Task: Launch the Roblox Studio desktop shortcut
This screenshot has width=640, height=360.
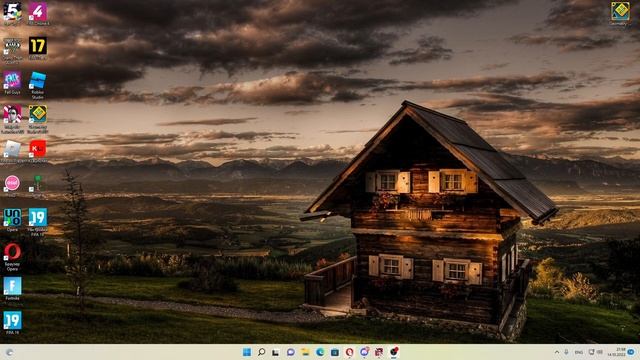Action: click(38, 80)
